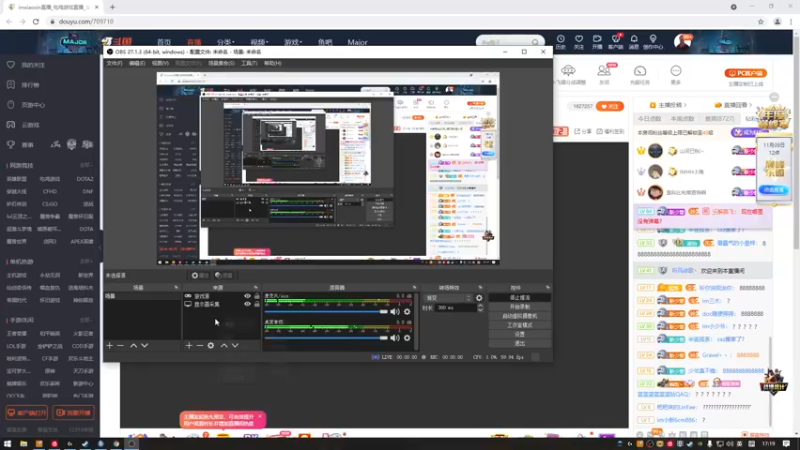Mute the microphone channel speaker in mixer
The image size is (800, 450).
395,311
